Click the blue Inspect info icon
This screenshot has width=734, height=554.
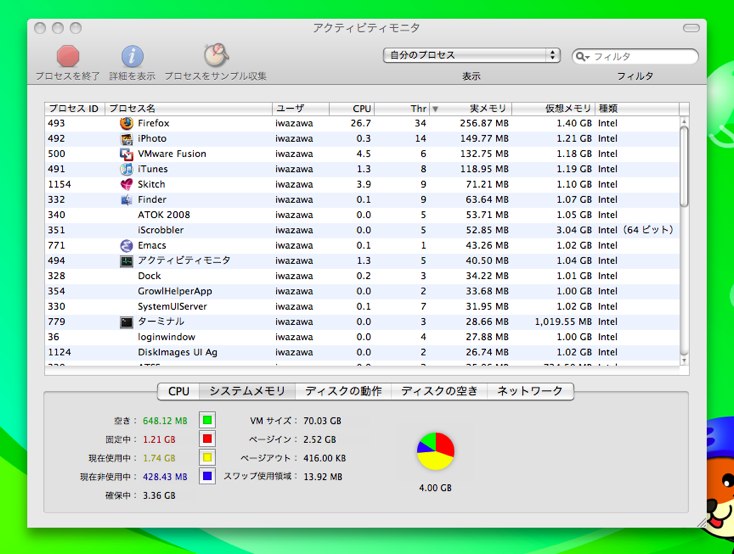pyautogui.click(x=132, y=57)
